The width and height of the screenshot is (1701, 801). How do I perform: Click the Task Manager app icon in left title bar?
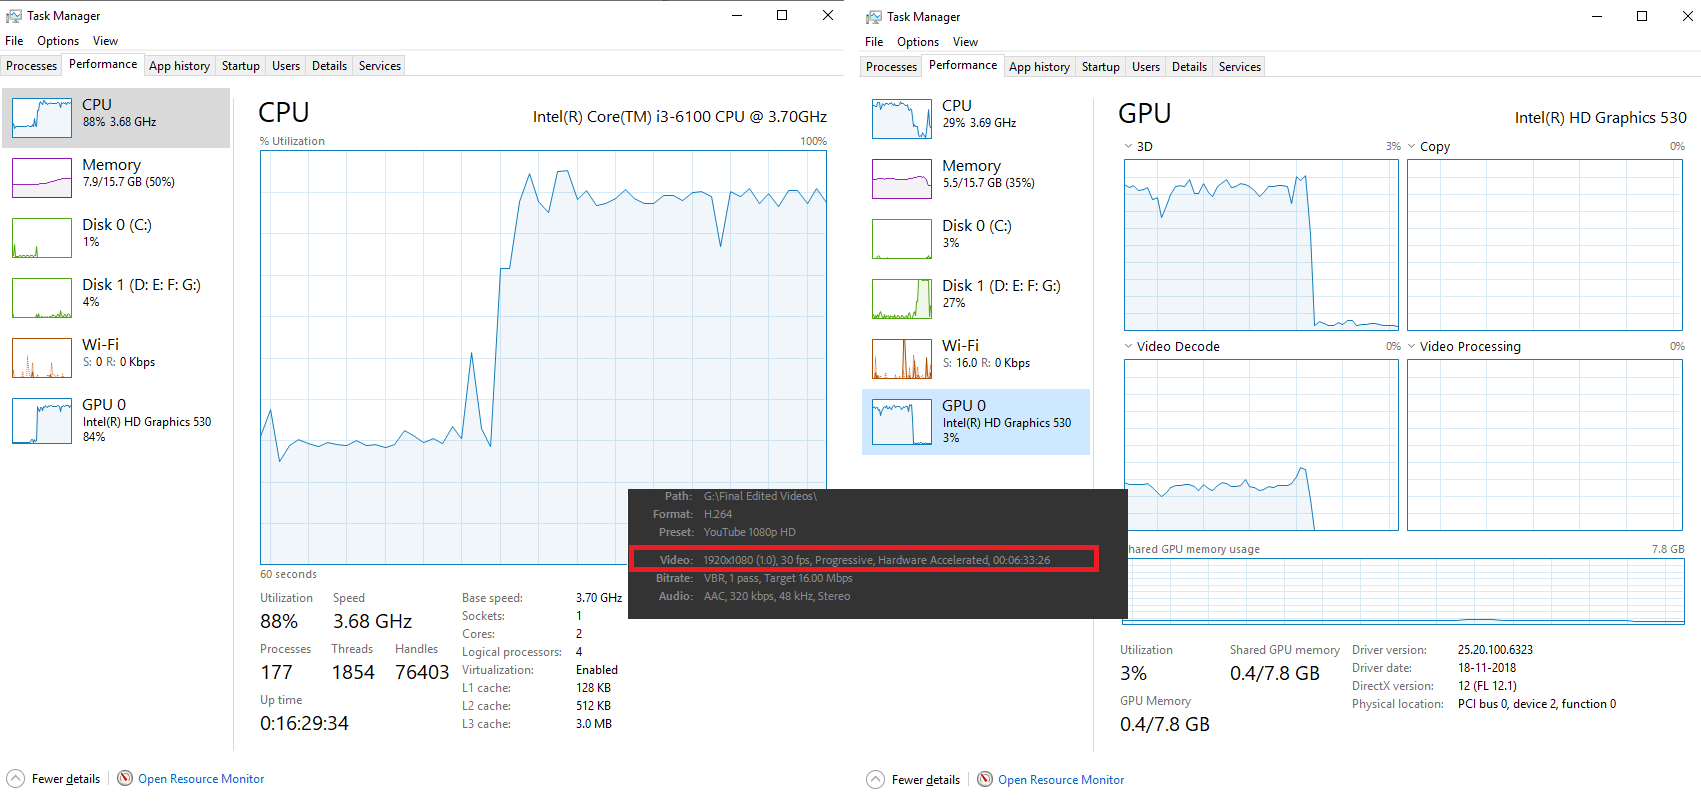point(13,16)
